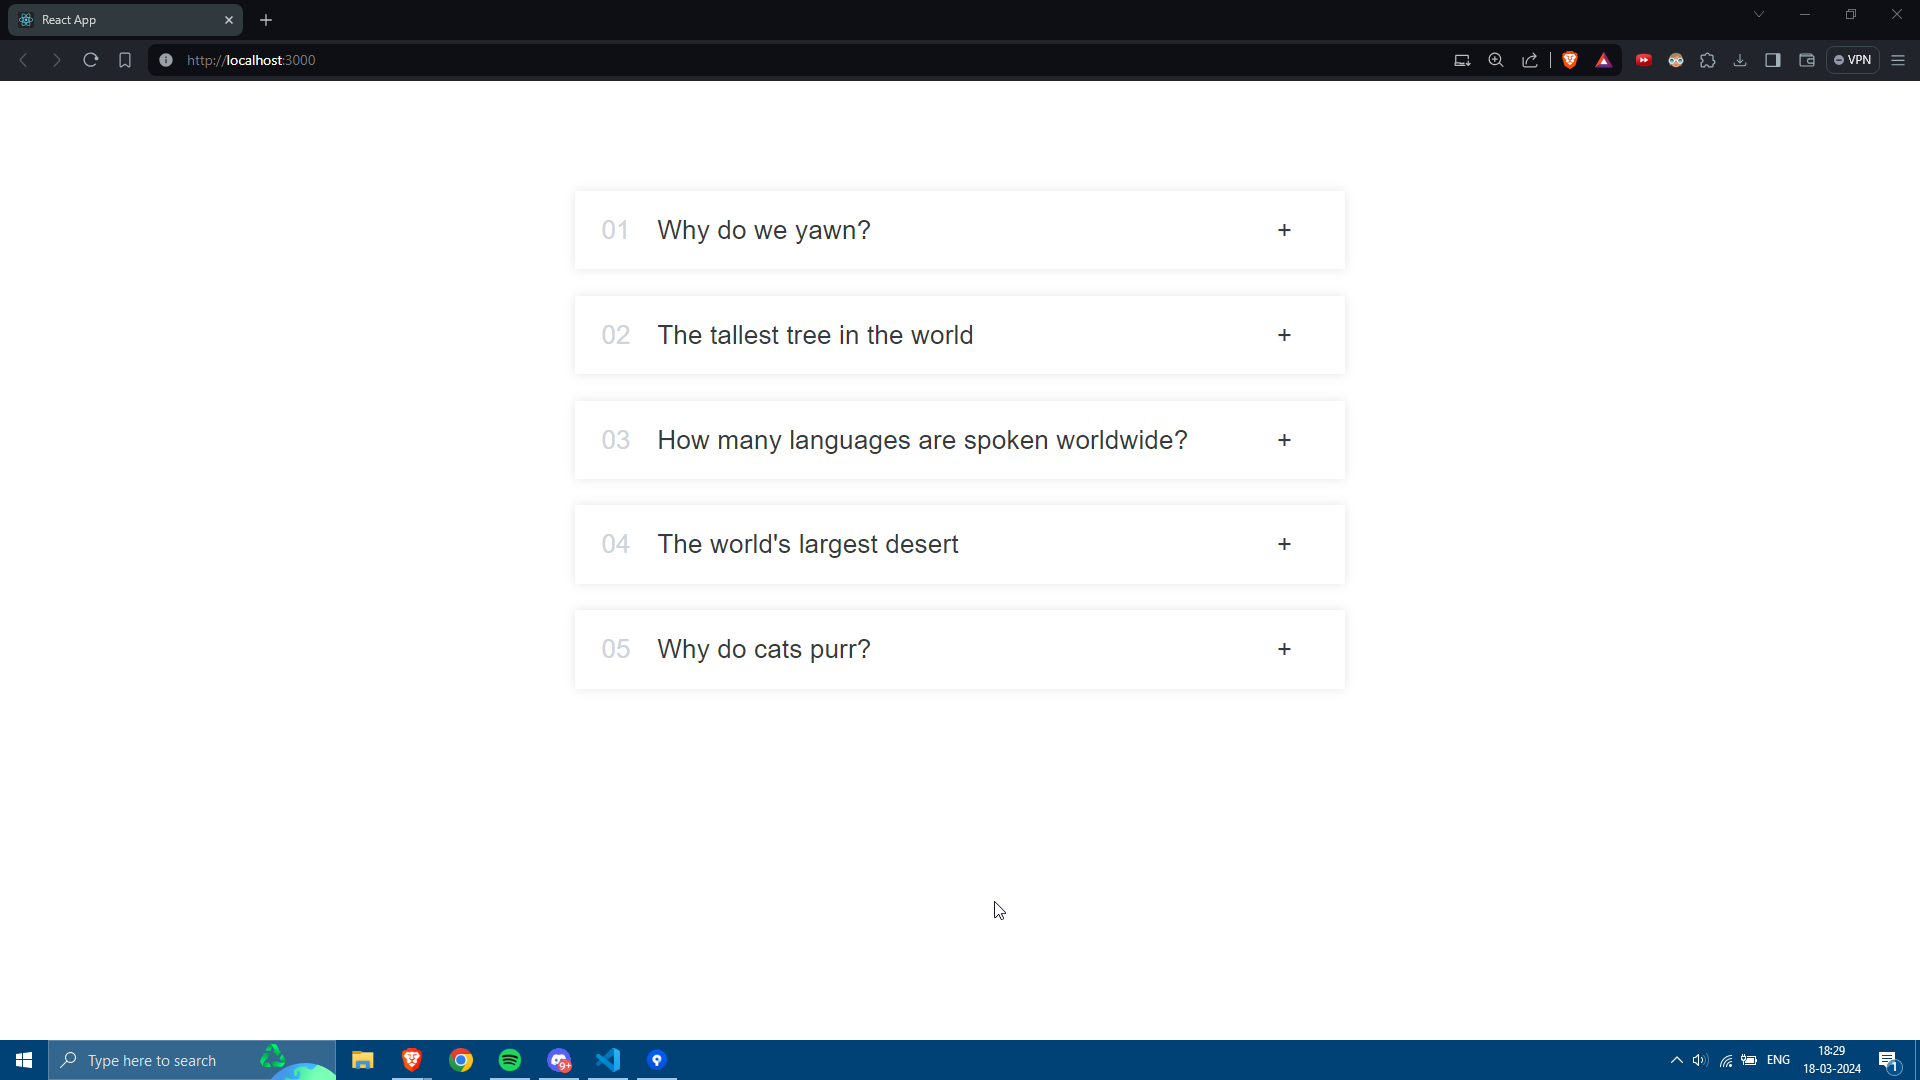The height and width of the screenshot is (1080, 1920).
Task: Toggle the VPN button
Action: (x=1853, y=60)
